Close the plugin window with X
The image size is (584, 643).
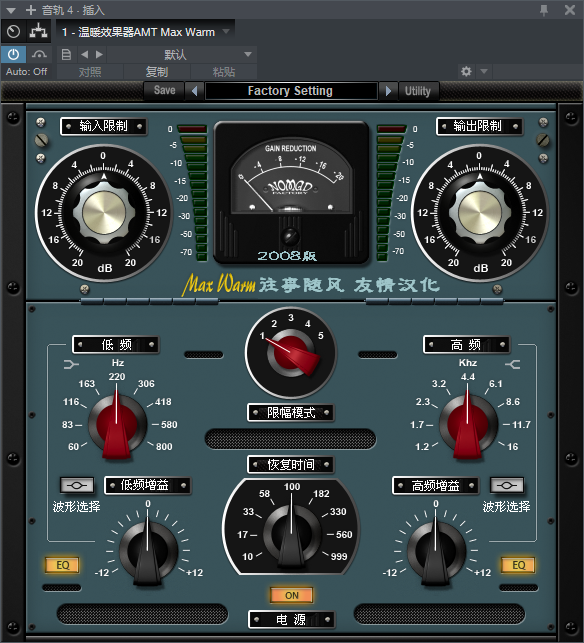click(570, 10)
